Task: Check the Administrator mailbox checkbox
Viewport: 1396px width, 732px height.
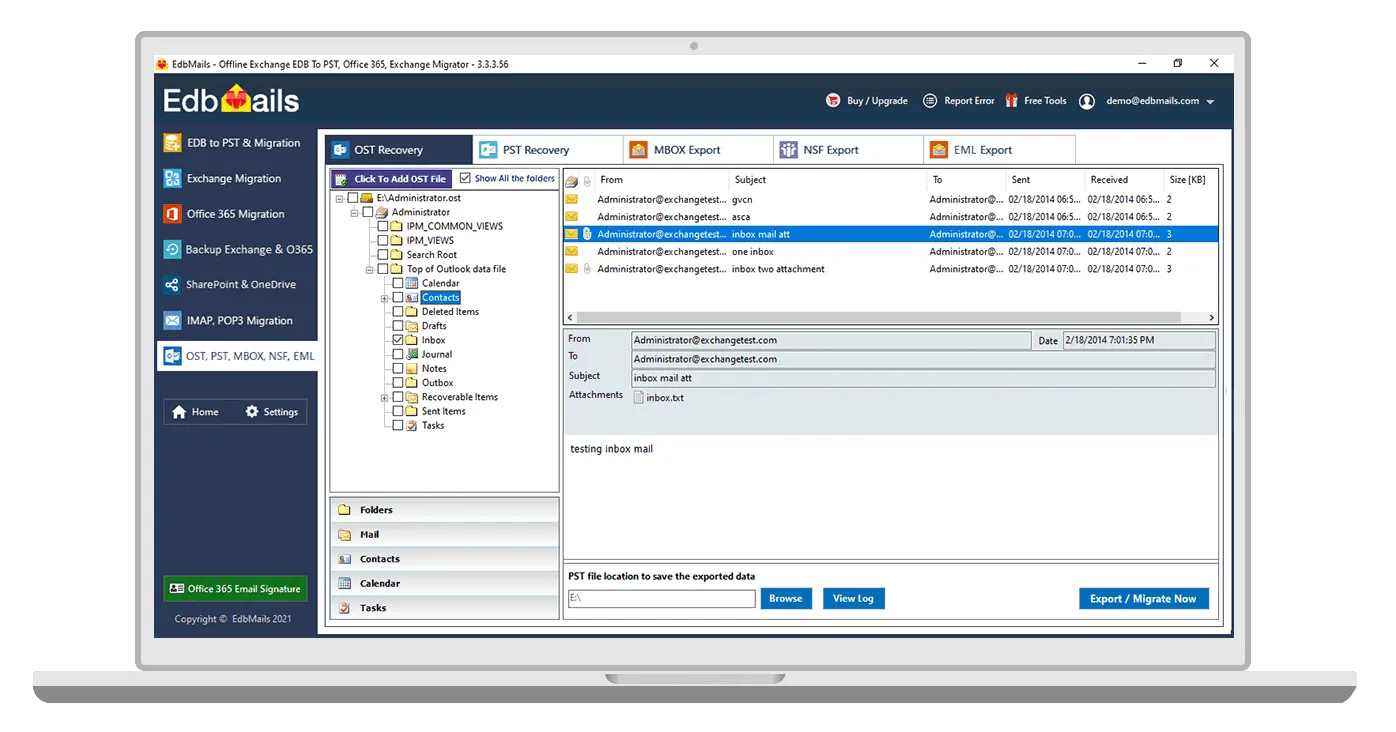Action: tap(367, 212)
